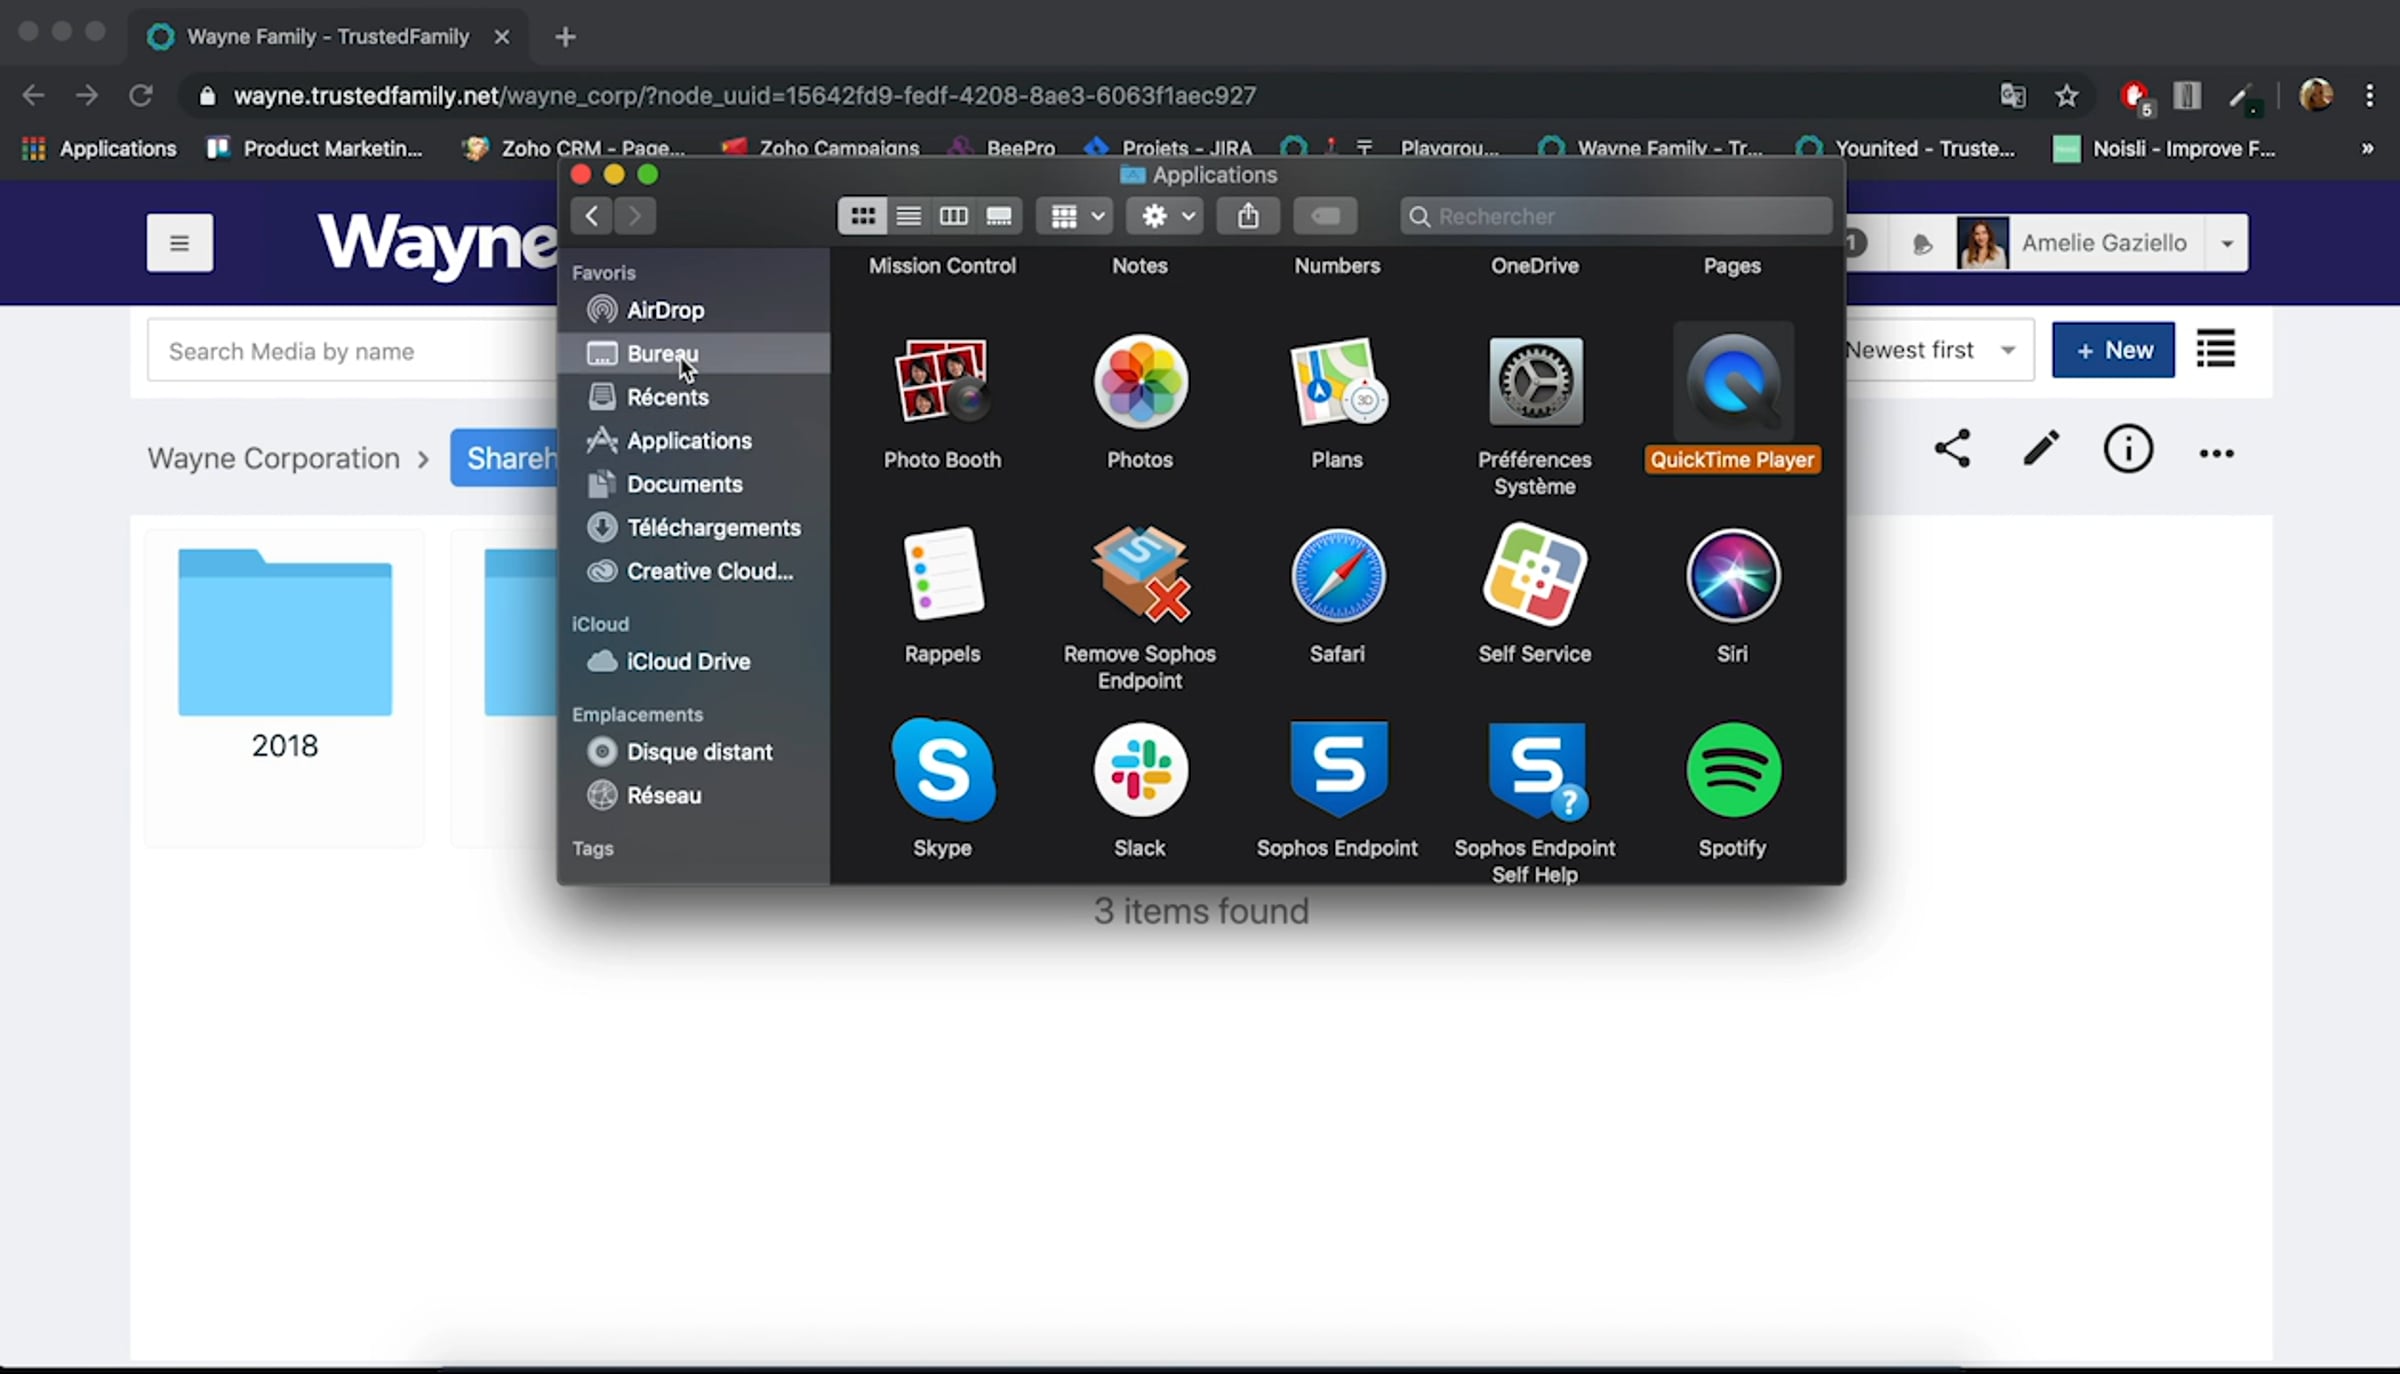
Task: Select the Photo Booth app icon
Action: pyautogui.click(x=941, y=382)
